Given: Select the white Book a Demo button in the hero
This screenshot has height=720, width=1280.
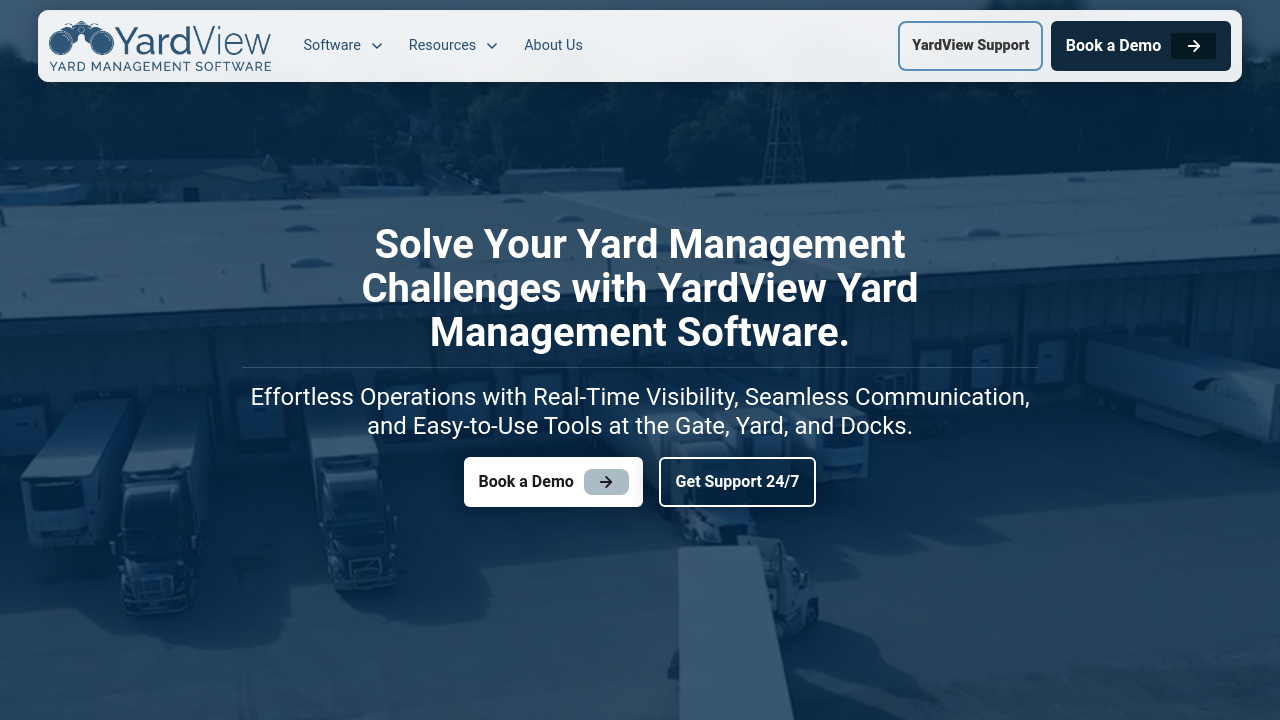Looking at the screenshot, I should coord(526,482).
